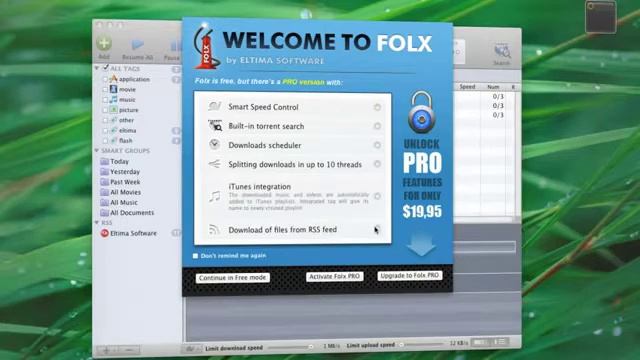The image size is (640, 360).
Task: Select the flash tag row
Action: 125,140
